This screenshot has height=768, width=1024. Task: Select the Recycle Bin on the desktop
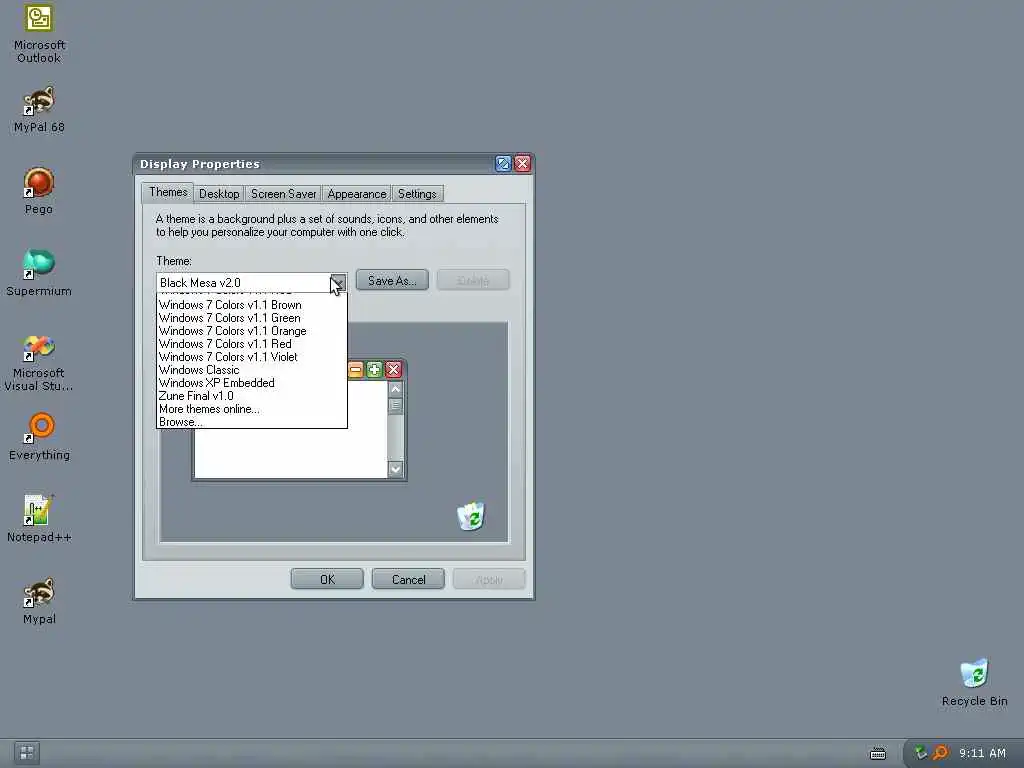point(974,683)
